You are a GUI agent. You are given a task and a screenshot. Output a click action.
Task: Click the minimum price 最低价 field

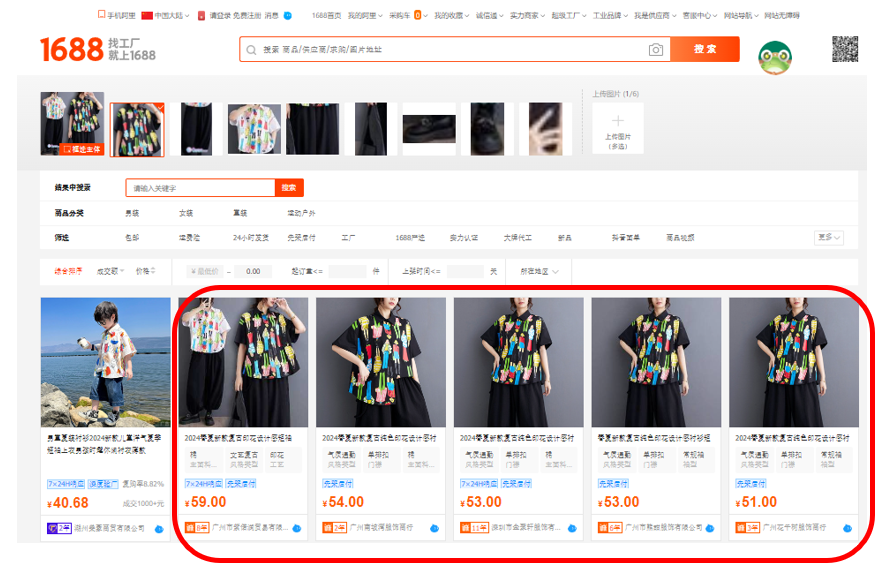[205, 271]
